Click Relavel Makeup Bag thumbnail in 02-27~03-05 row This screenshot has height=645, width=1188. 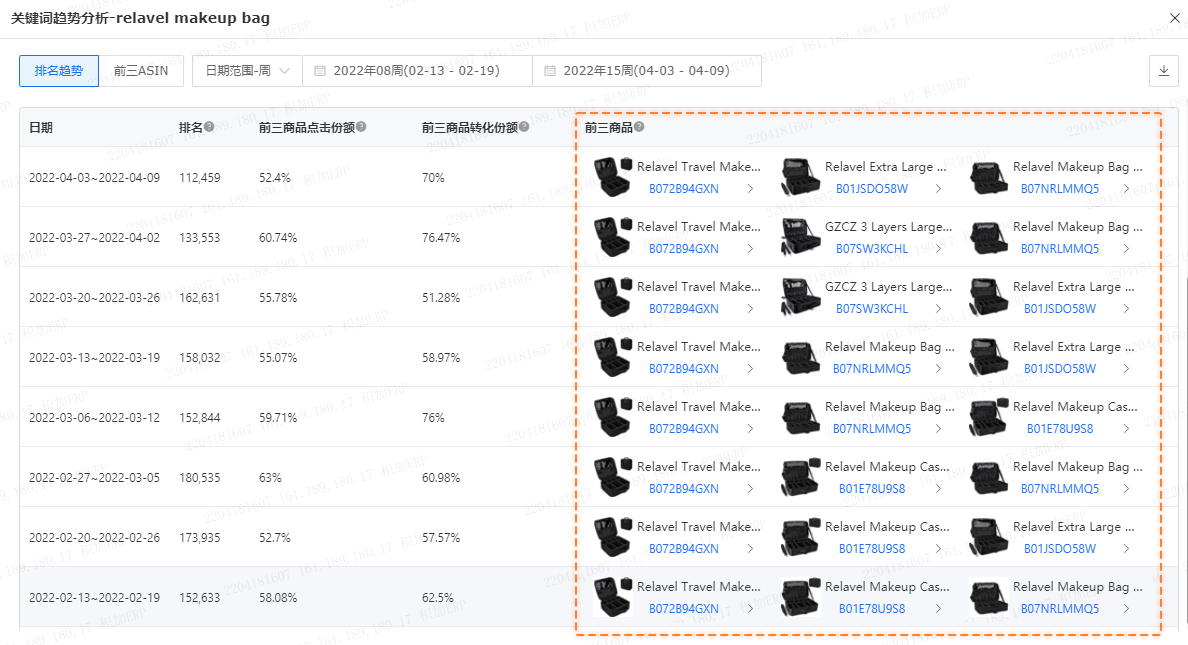988,477
